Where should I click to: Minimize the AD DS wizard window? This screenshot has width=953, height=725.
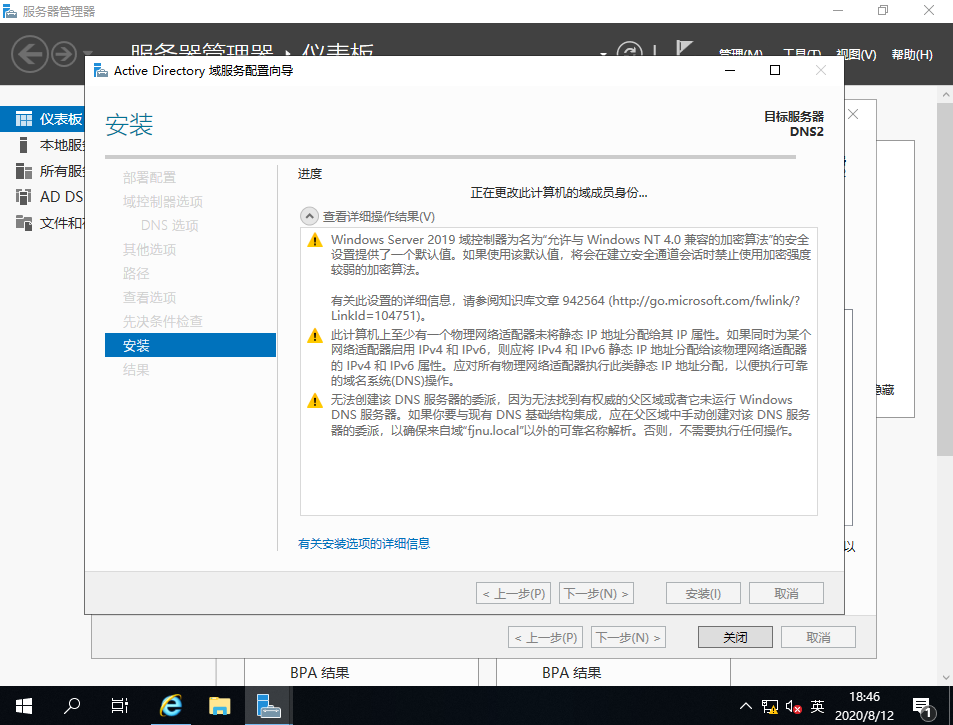point(730,70)
